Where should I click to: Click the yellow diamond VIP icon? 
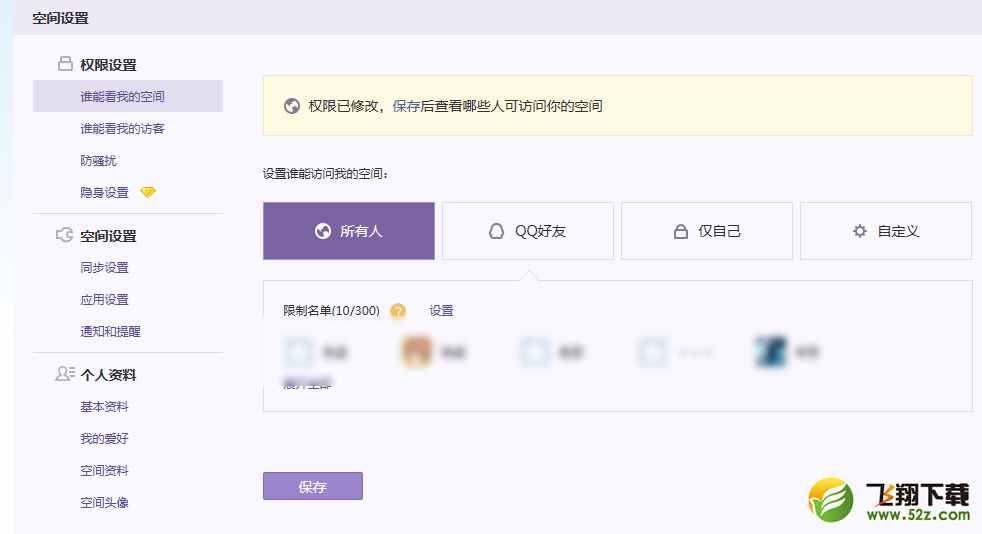148,192
